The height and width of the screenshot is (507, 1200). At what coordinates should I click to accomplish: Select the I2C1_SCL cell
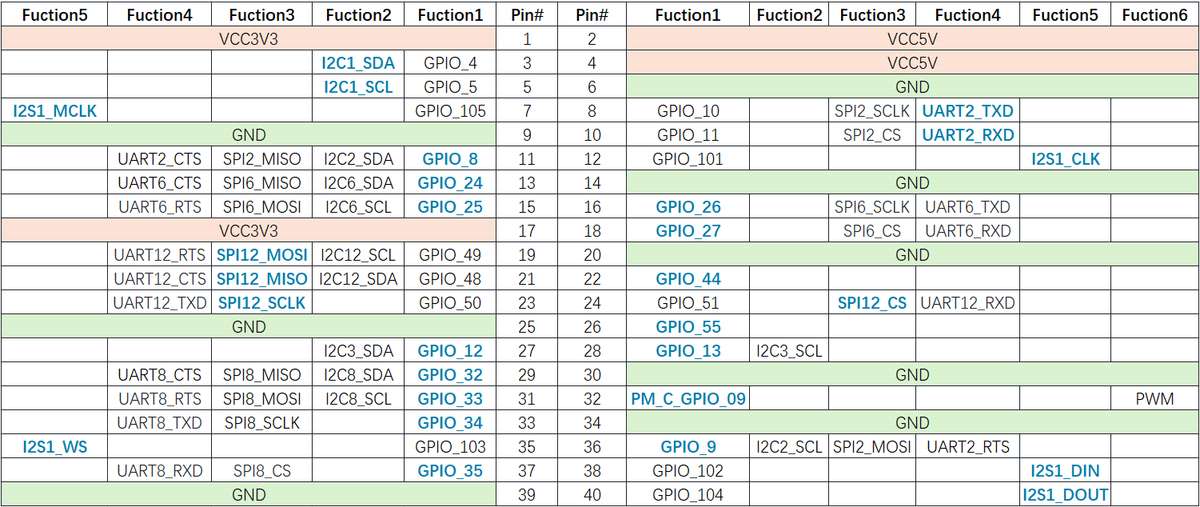(x=359, y=87)
